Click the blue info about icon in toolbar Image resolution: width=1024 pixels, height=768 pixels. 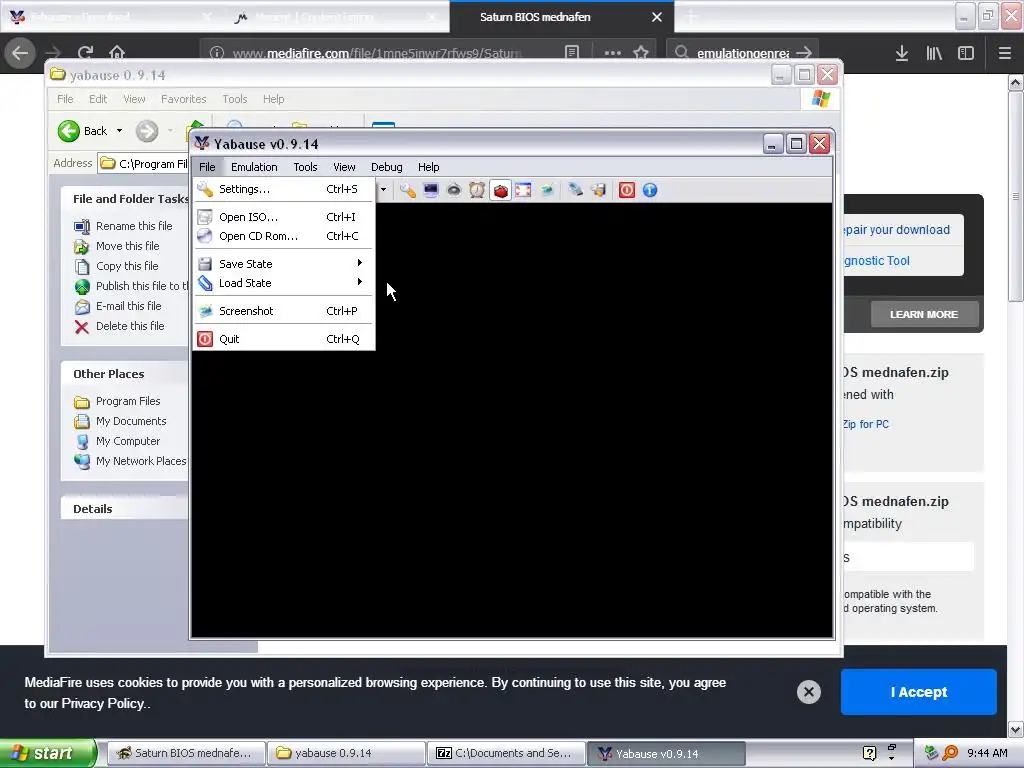coord(650,190)
